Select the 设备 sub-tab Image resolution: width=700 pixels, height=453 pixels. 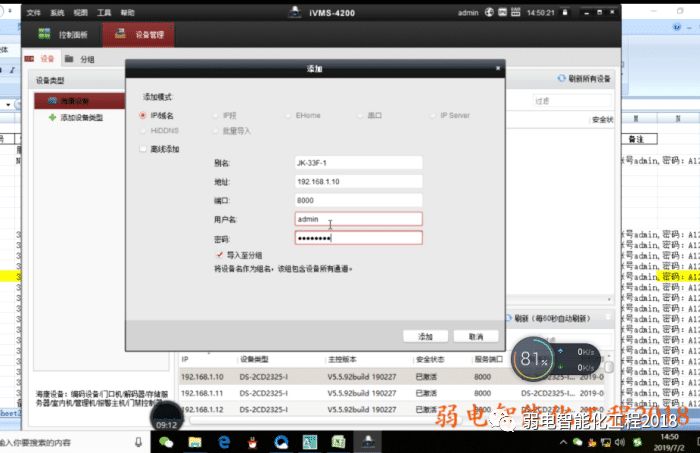click(40, 59)
